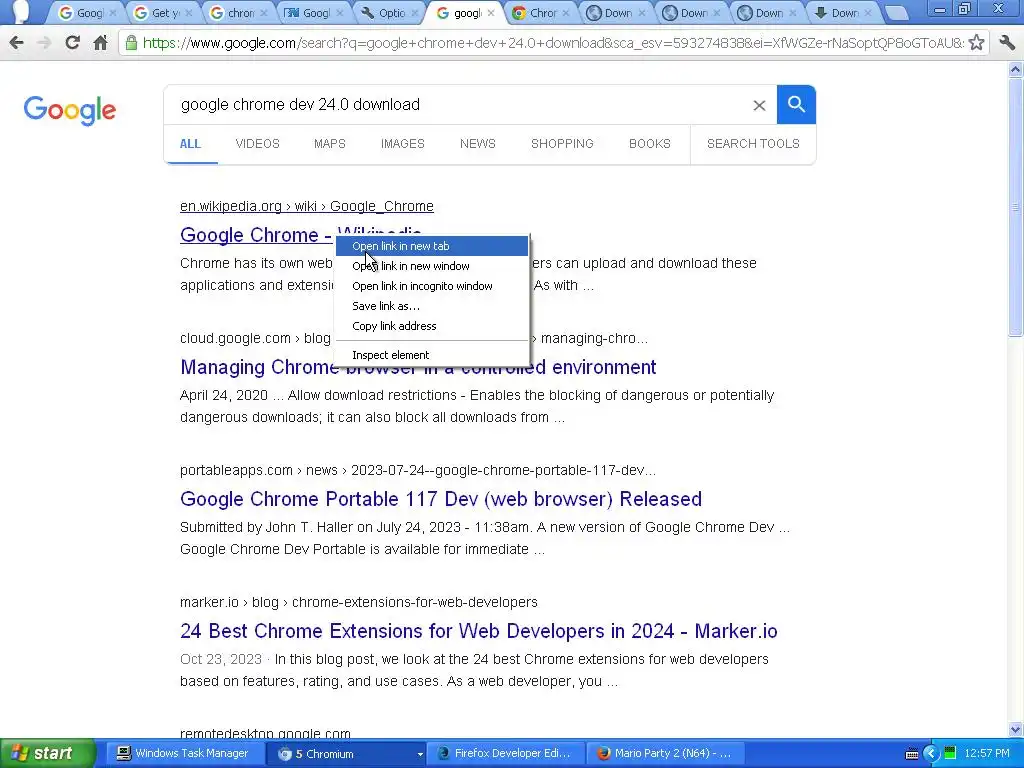Viewport: 1024px width, 768px height.
Task: Click the profile avatar icon at top left
Action: (x=22, y=12)
